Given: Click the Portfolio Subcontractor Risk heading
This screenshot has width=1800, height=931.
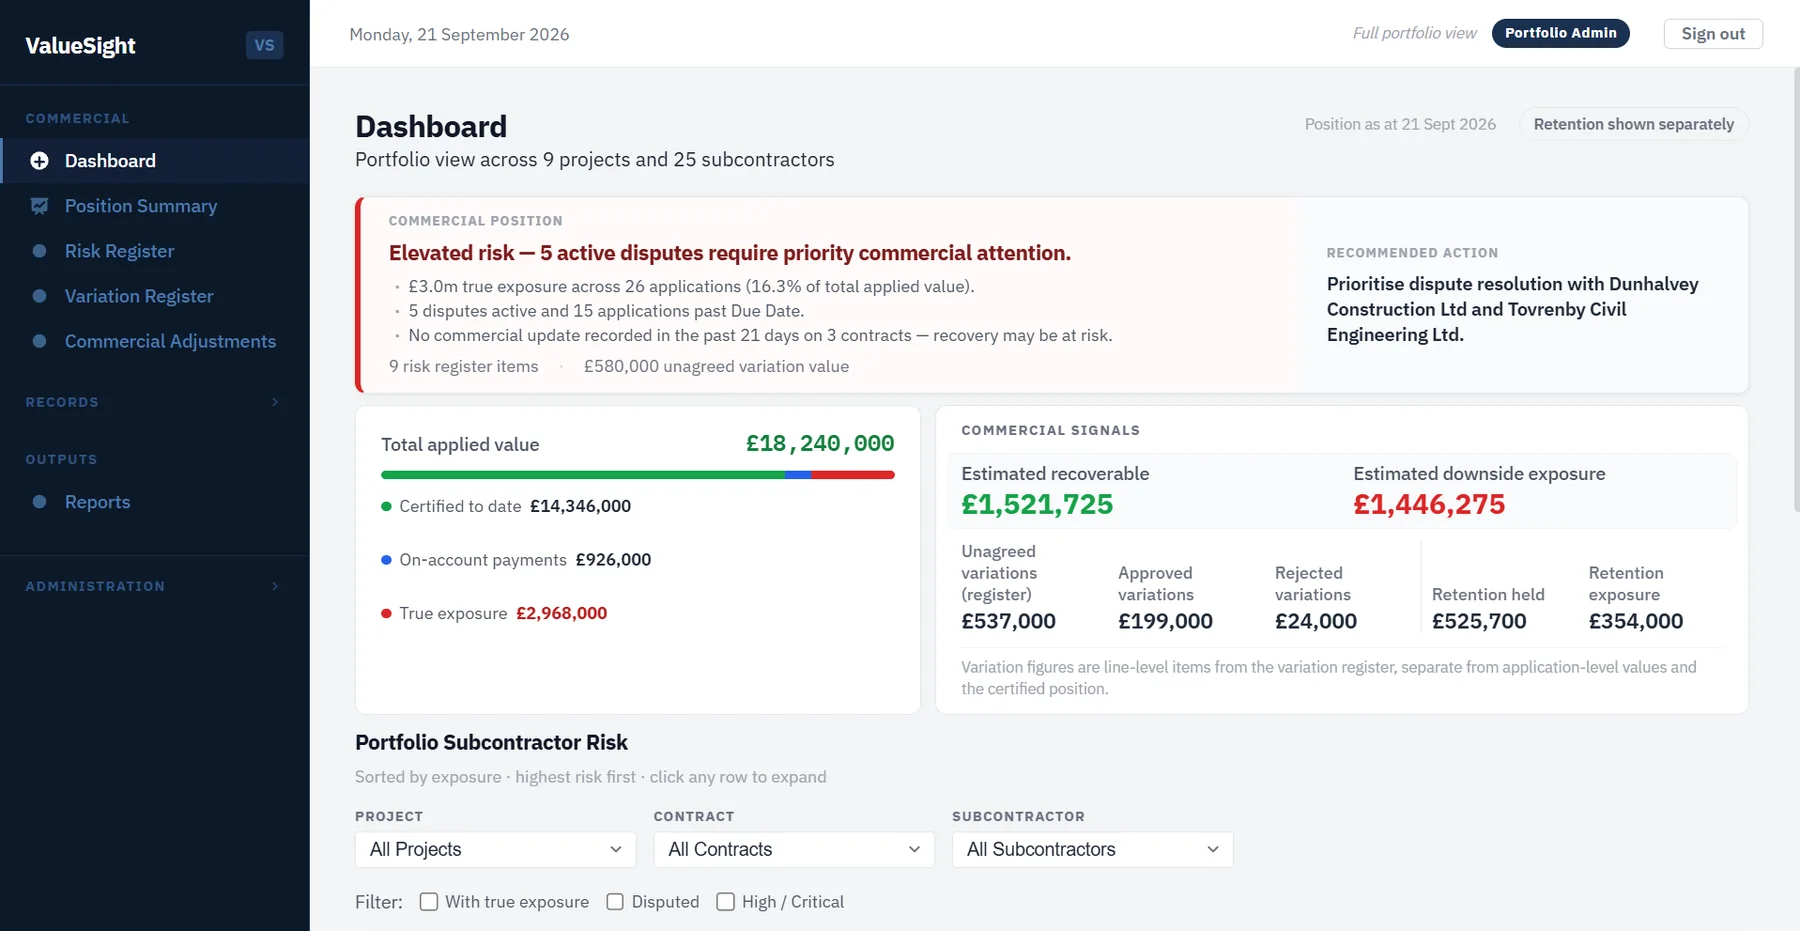Looking at the screenshot, I should tap(491, 742).
